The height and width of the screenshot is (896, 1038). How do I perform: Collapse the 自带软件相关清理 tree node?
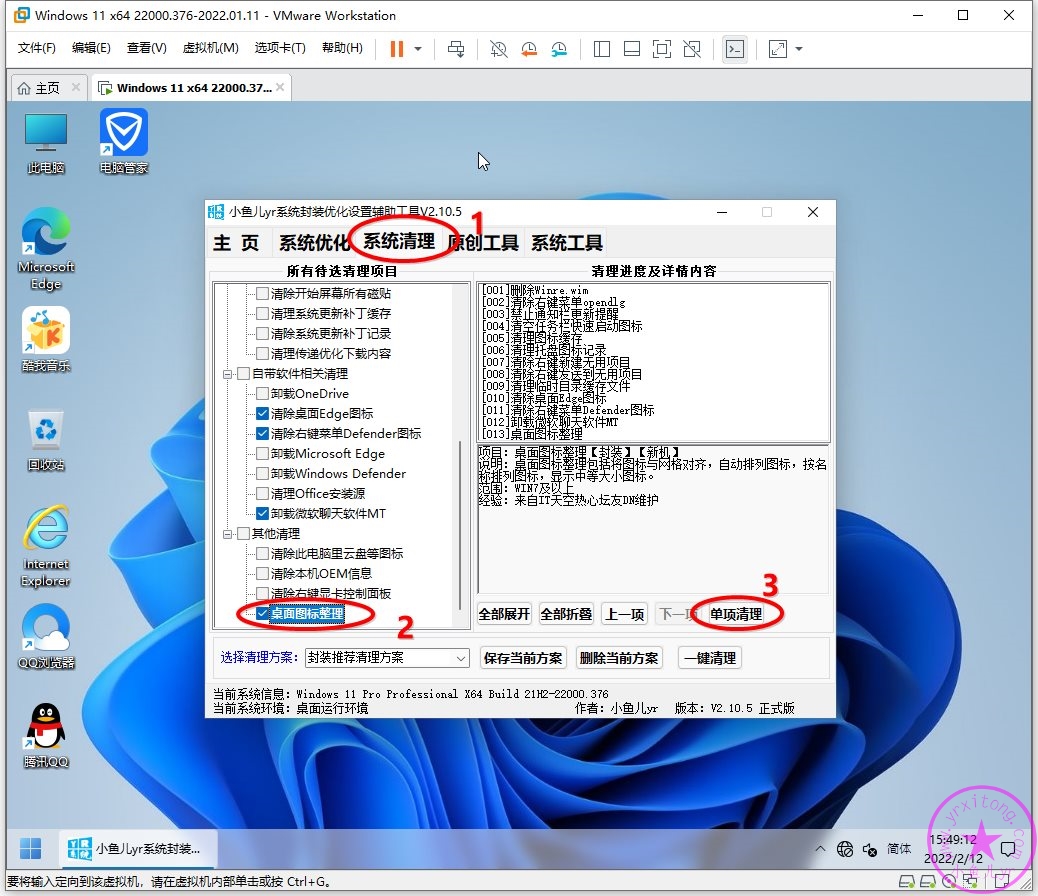228,374
